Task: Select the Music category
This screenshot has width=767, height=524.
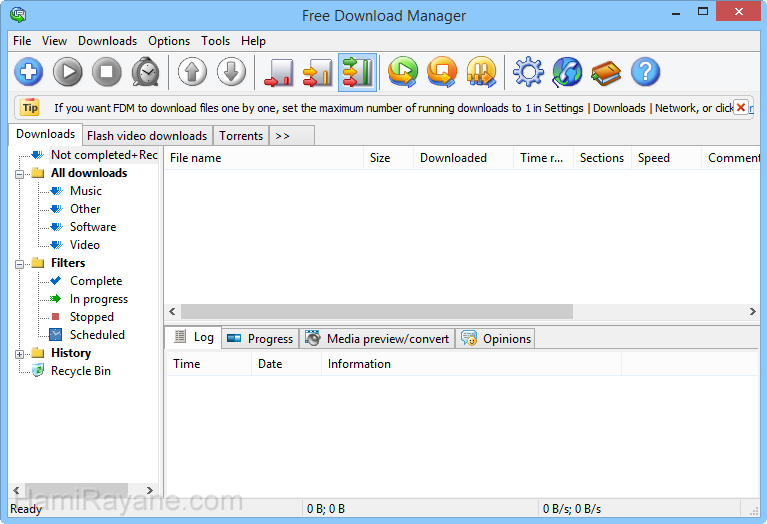Action: click(86, 191)
